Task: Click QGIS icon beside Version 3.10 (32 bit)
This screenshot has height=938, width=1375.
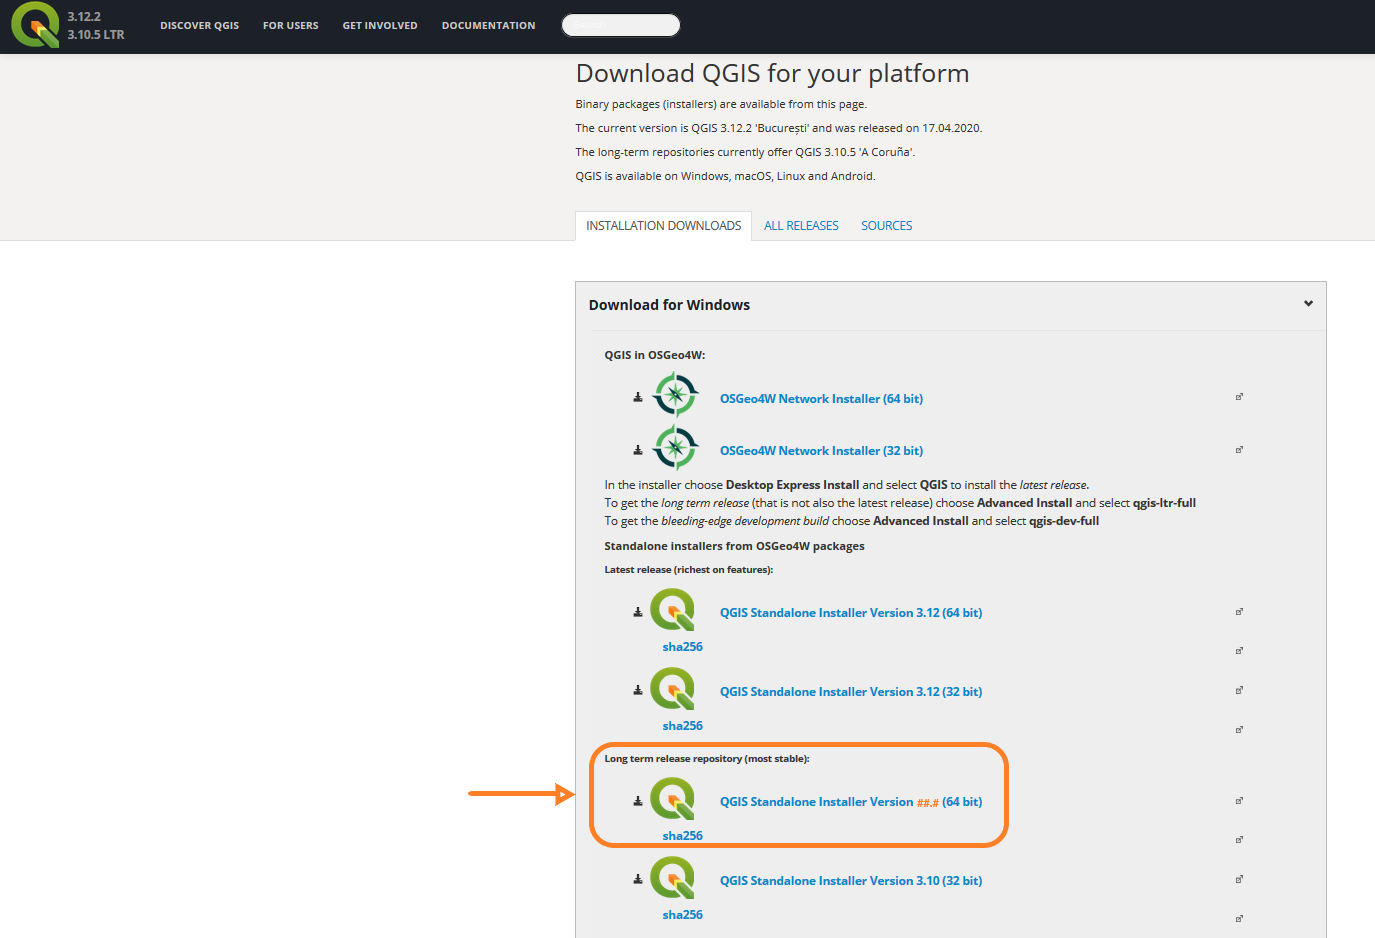Action: tap(673, 878)
